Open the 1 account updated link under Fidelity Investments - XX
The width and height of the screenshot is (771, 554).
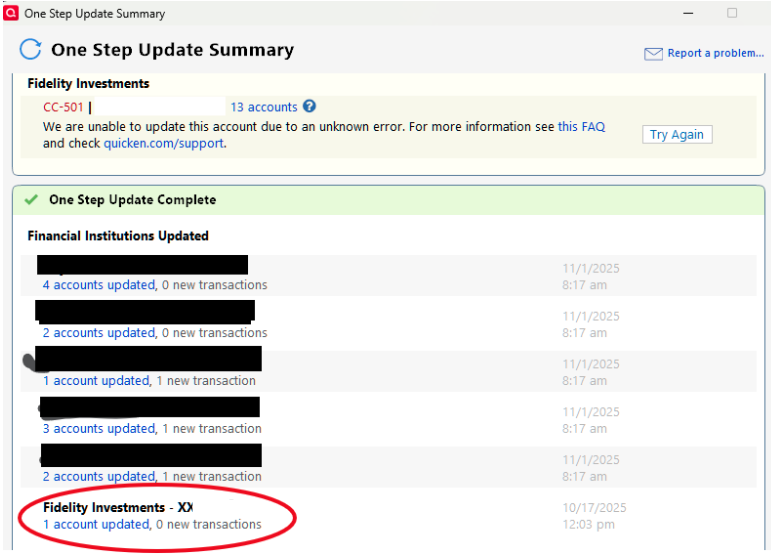[x=96, y=524]
